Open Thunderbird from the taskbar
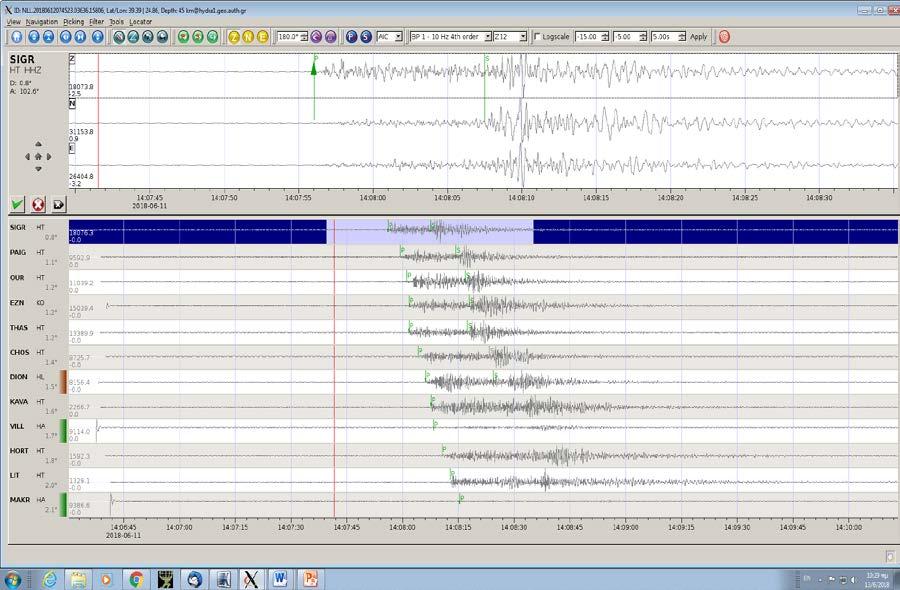 (194, 579)
